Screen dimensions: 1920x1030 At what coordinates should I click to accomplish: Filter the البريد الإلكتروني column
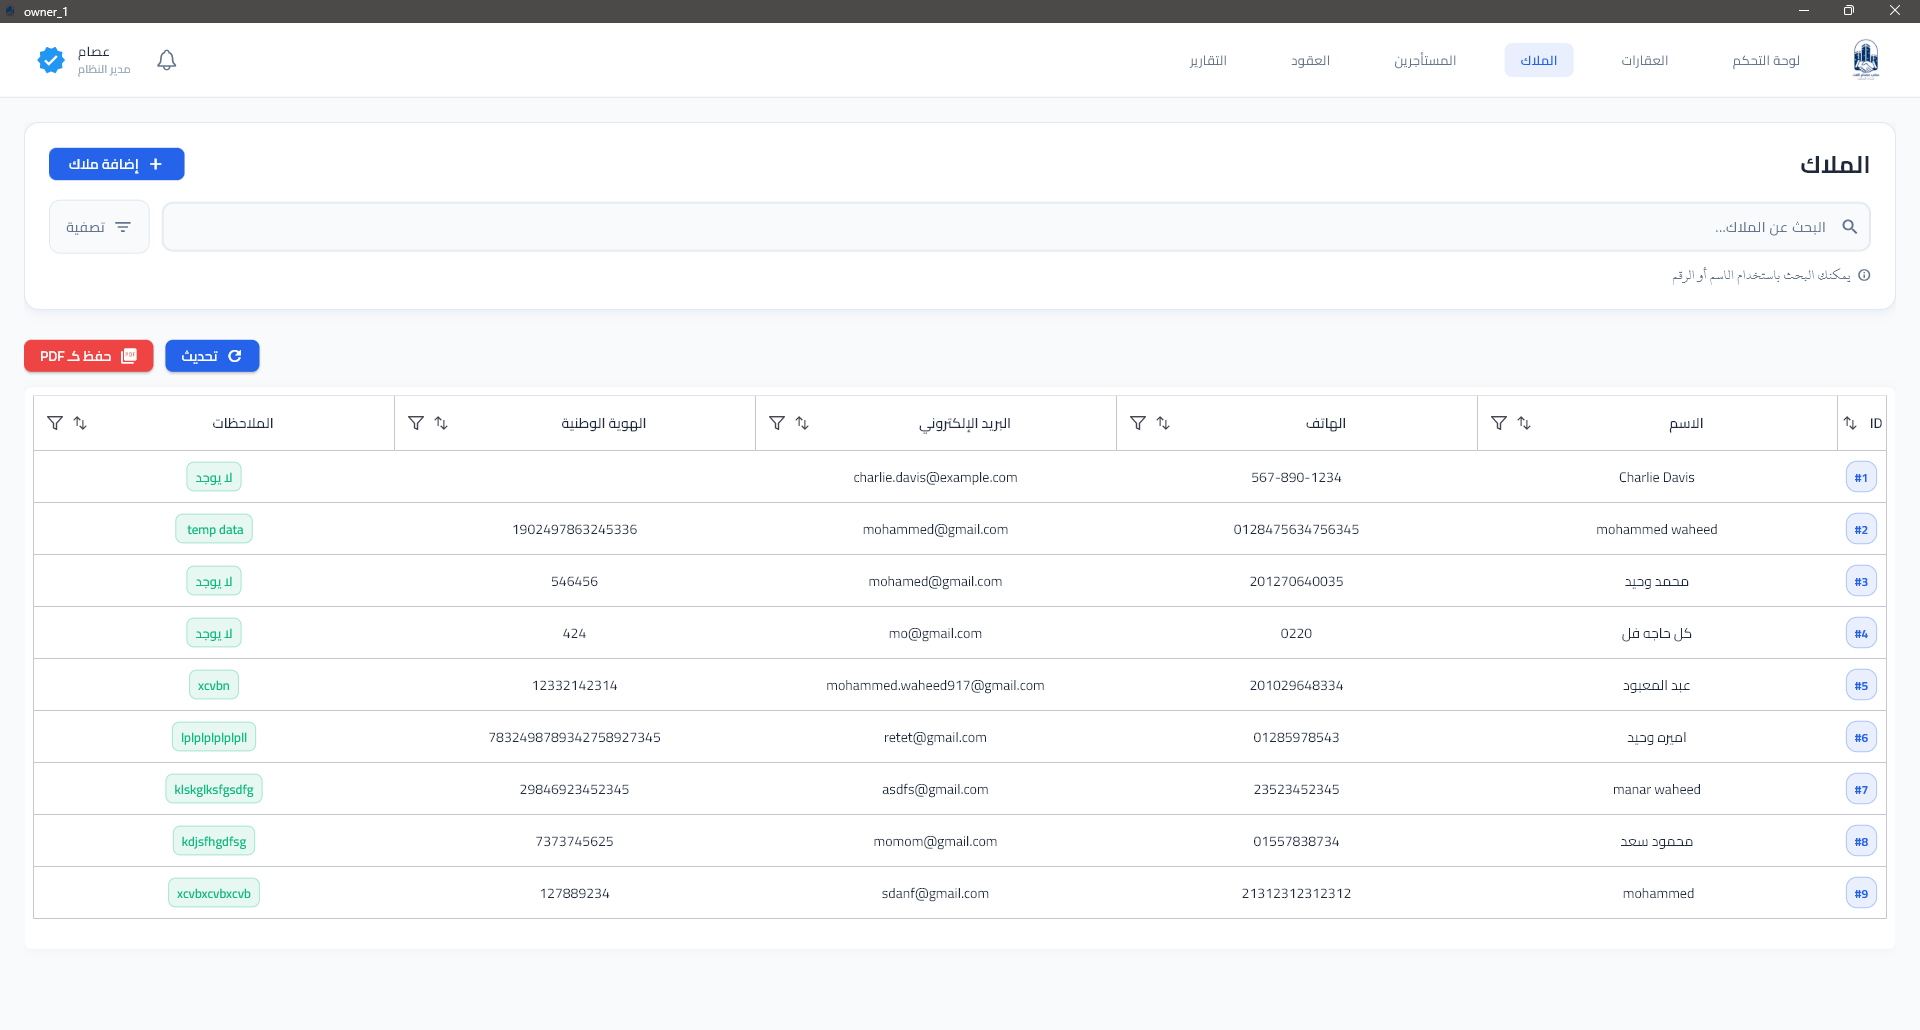tap(776, 423)
